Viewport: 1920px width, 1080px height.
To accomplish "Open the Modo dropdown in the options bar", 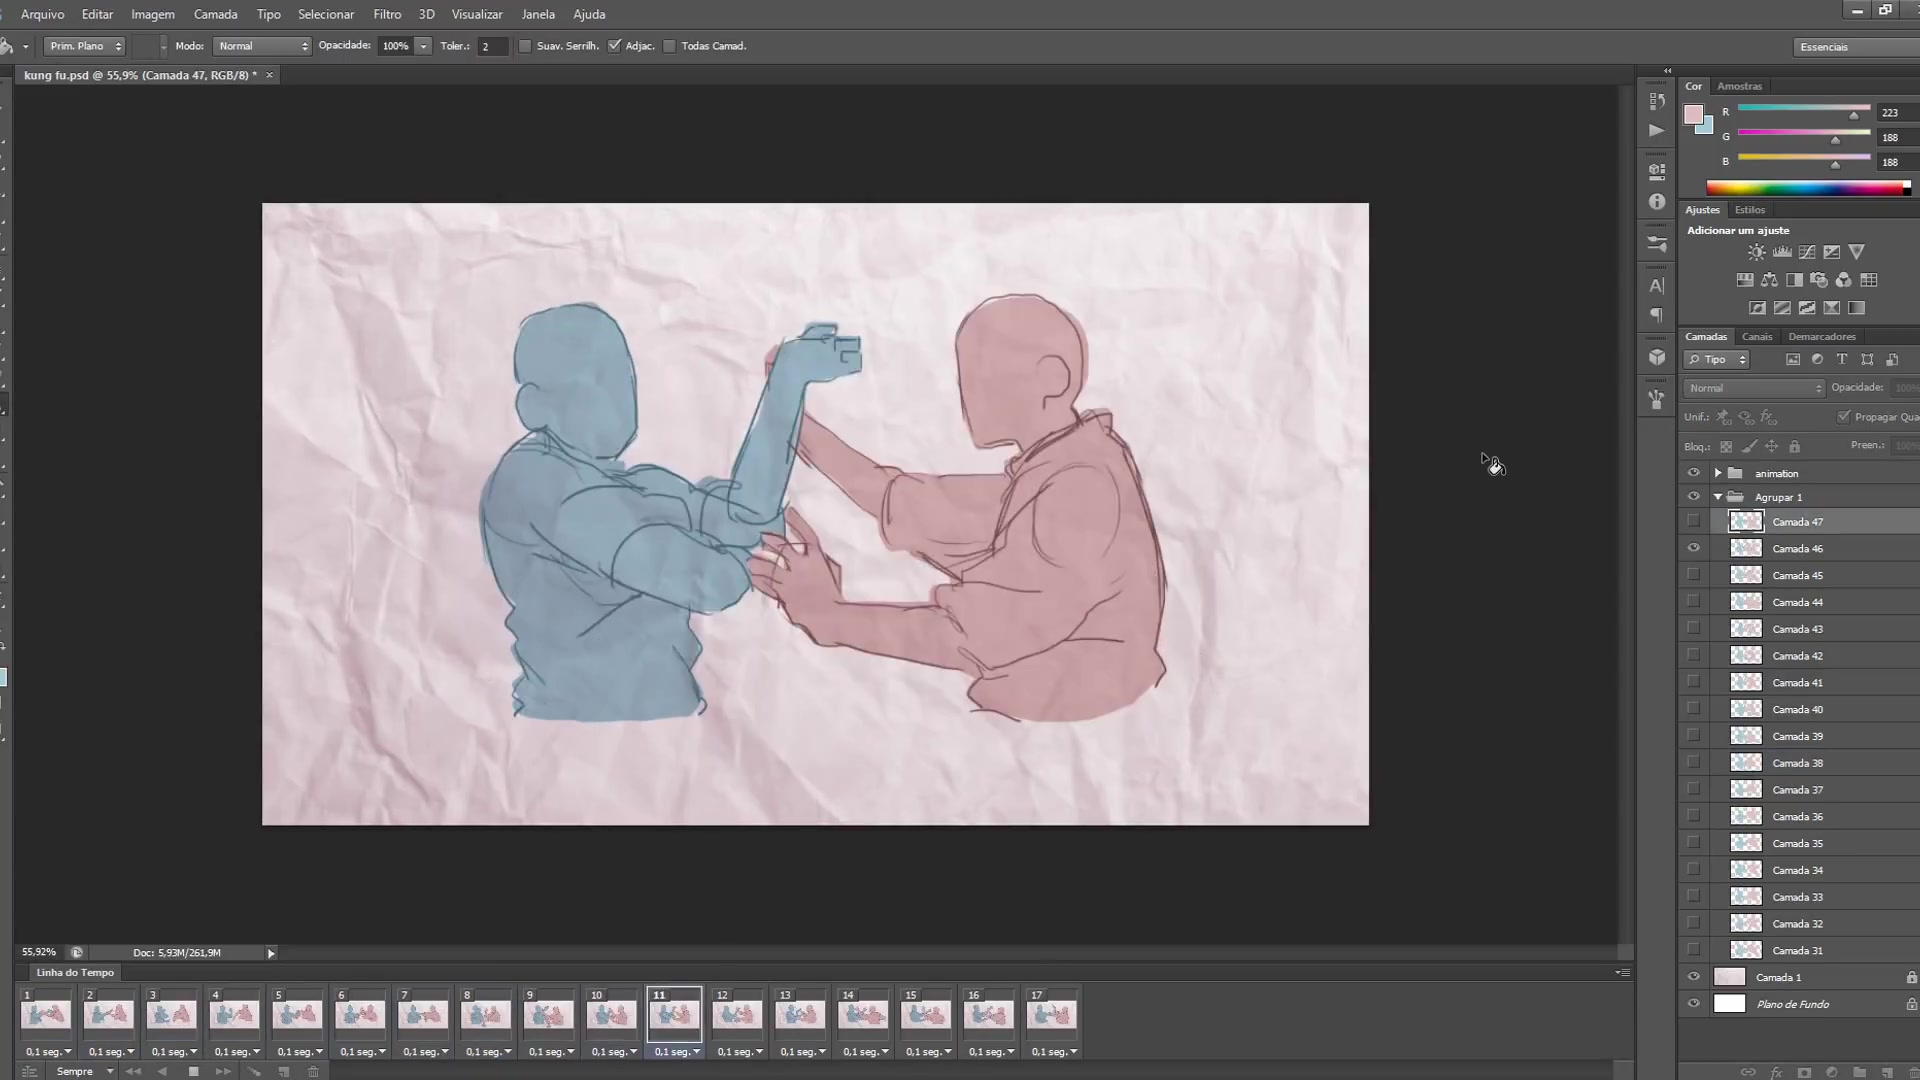I will [x=262, y=45].
